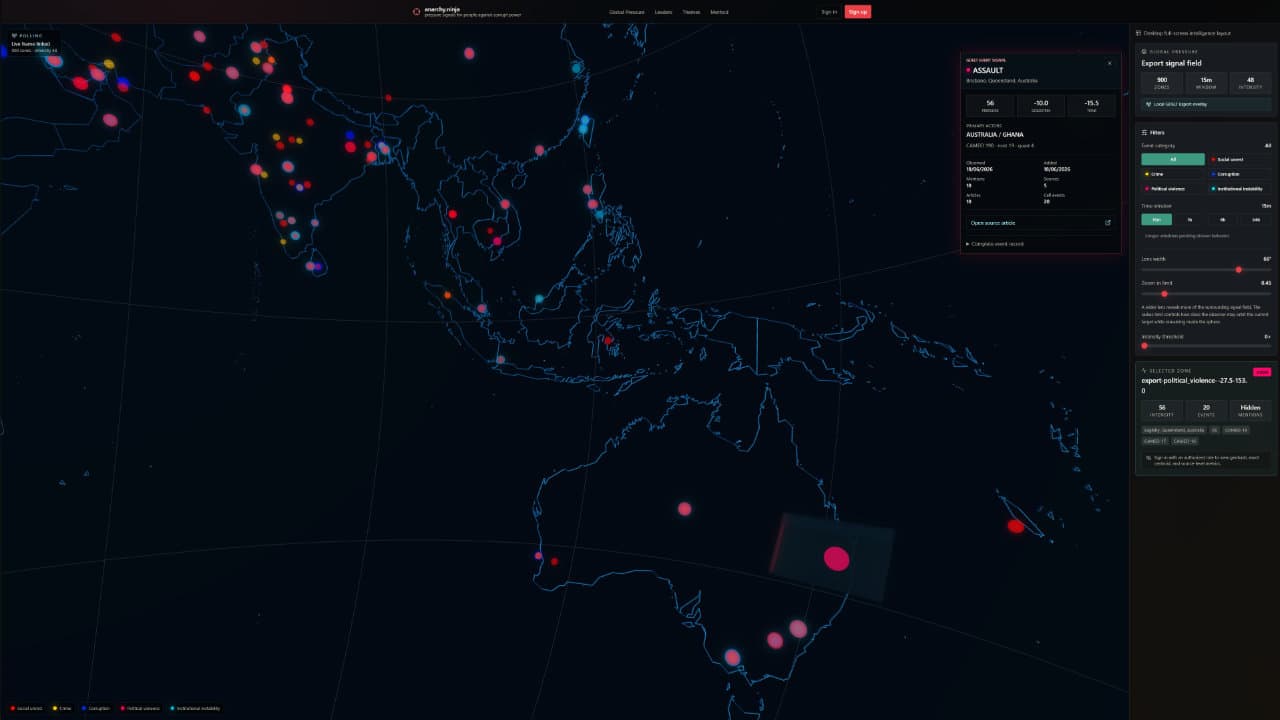
Task: Open the source article link
Action: tap(1040, 223)
